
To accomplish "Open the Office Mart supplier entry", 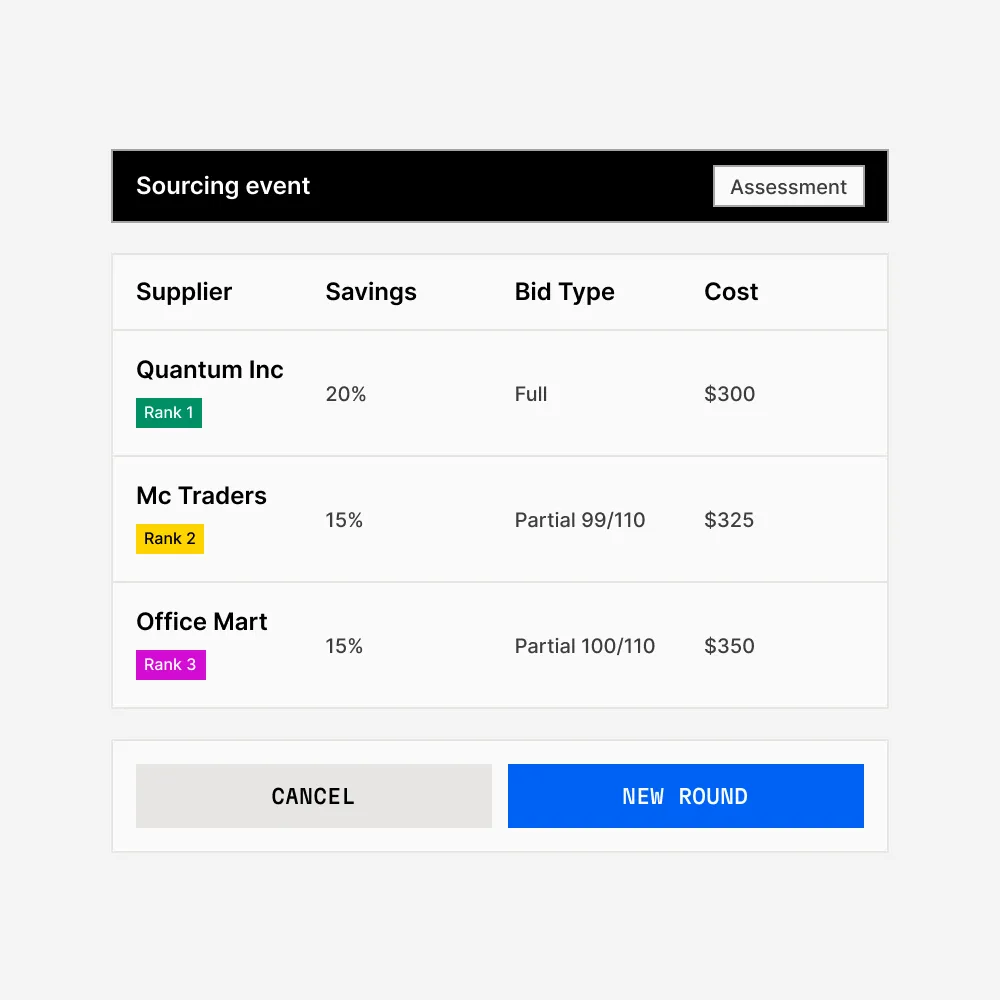I will [201, 622].
